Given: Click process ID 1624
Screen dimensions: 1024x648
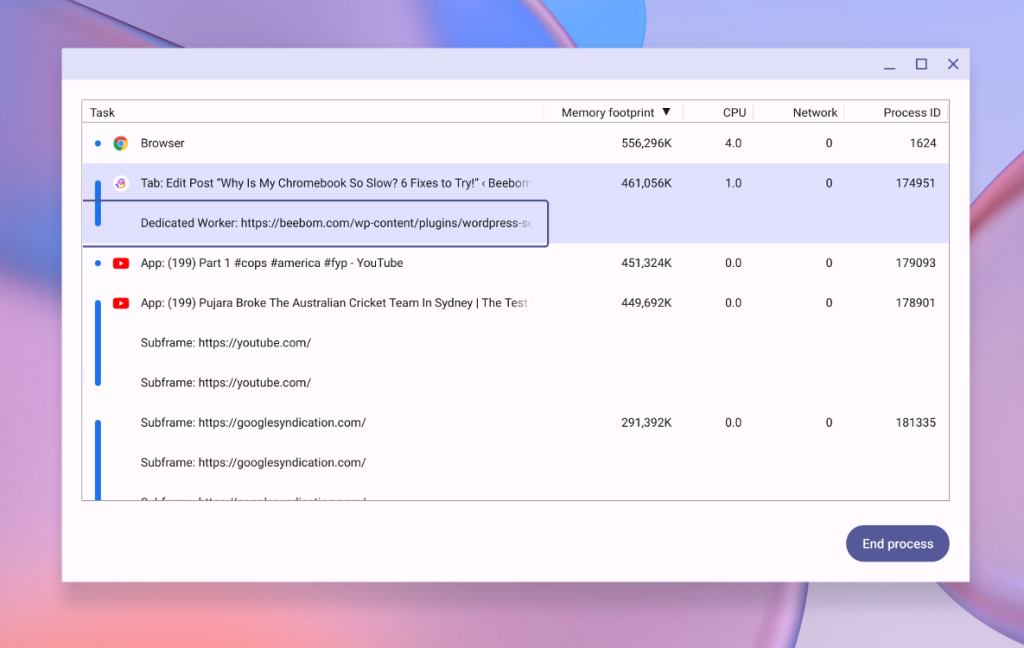Looking at the screenshot, I should coord(923,143).
